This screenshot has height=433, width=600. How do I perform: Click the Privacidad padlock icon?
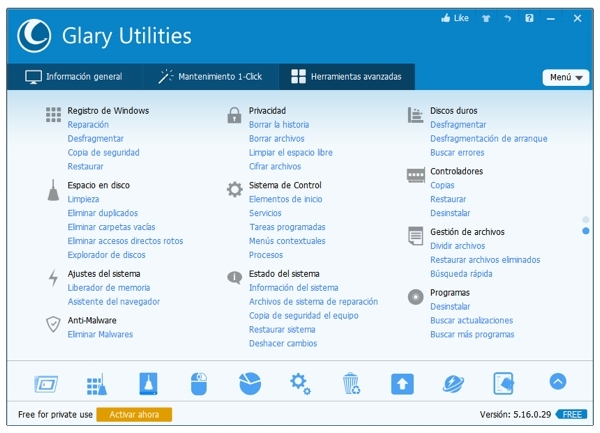pos(234,115)
